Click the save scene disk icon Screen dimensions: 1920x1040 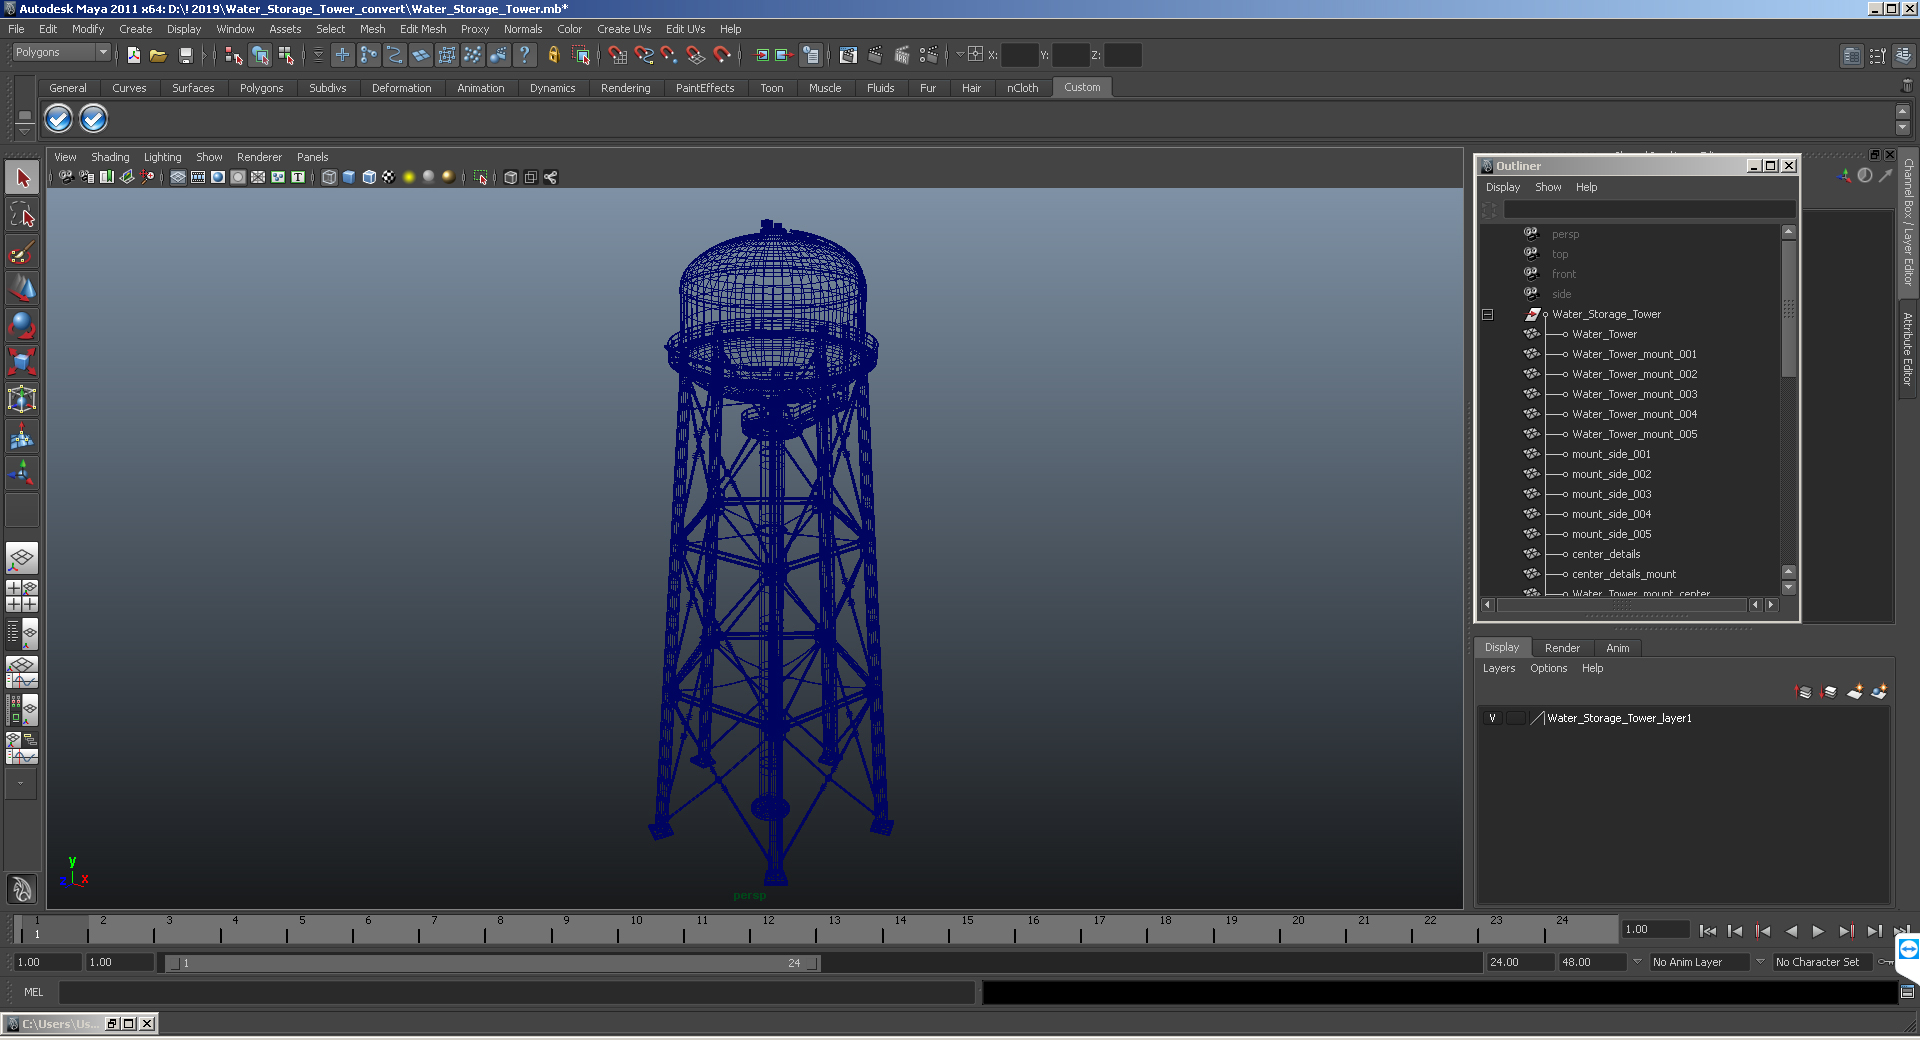pyautogui.click(x=185, y=55)
